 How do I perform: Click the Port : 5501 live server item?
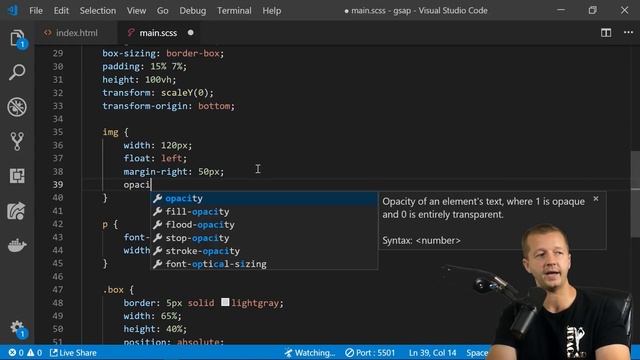(x=370, y=353)
